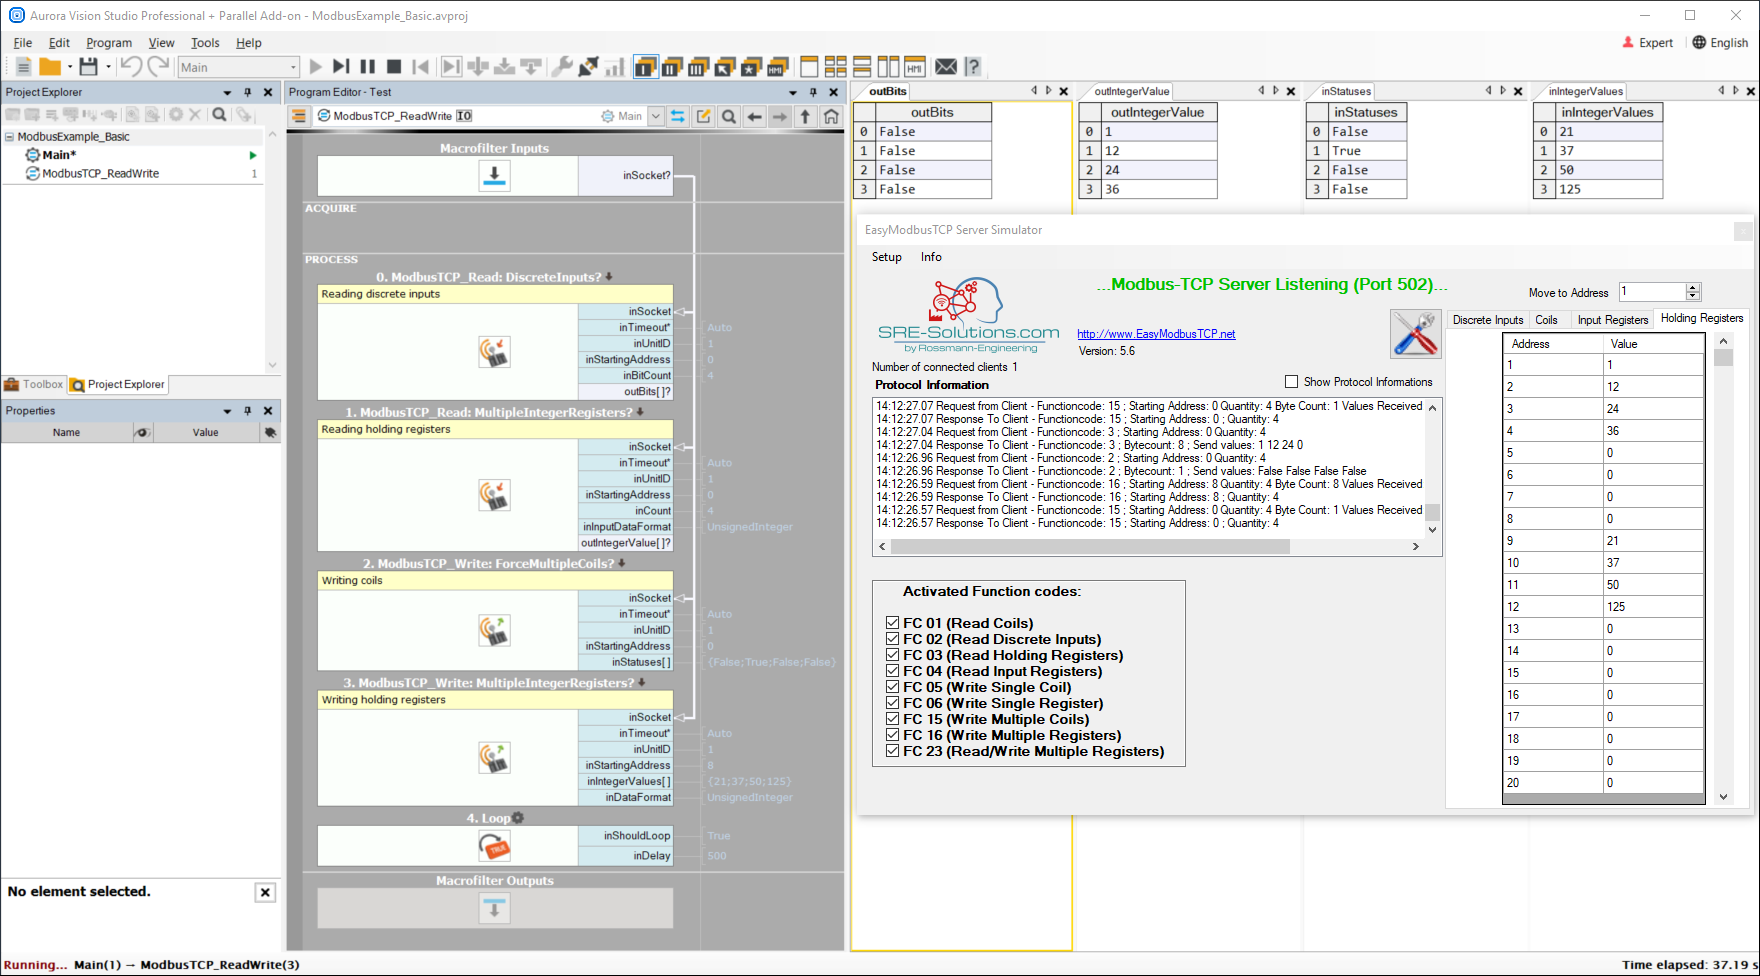
Task: Click the HMI layout toolbar icon
Action: pos(914,67)
